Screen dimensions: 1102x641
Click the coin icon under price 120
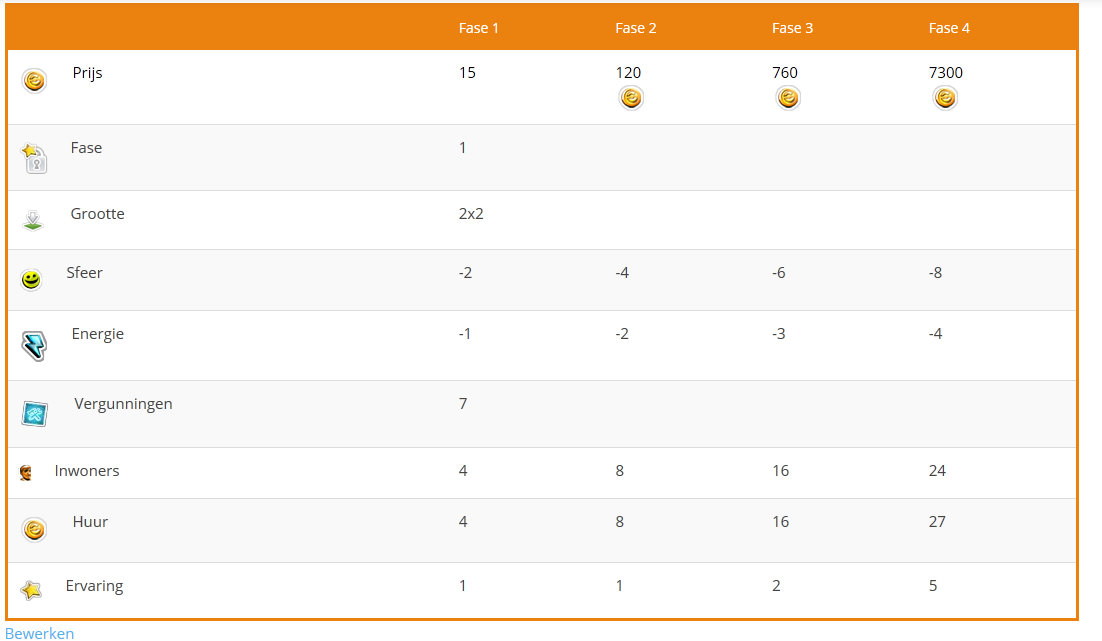(x=631, y=98)
